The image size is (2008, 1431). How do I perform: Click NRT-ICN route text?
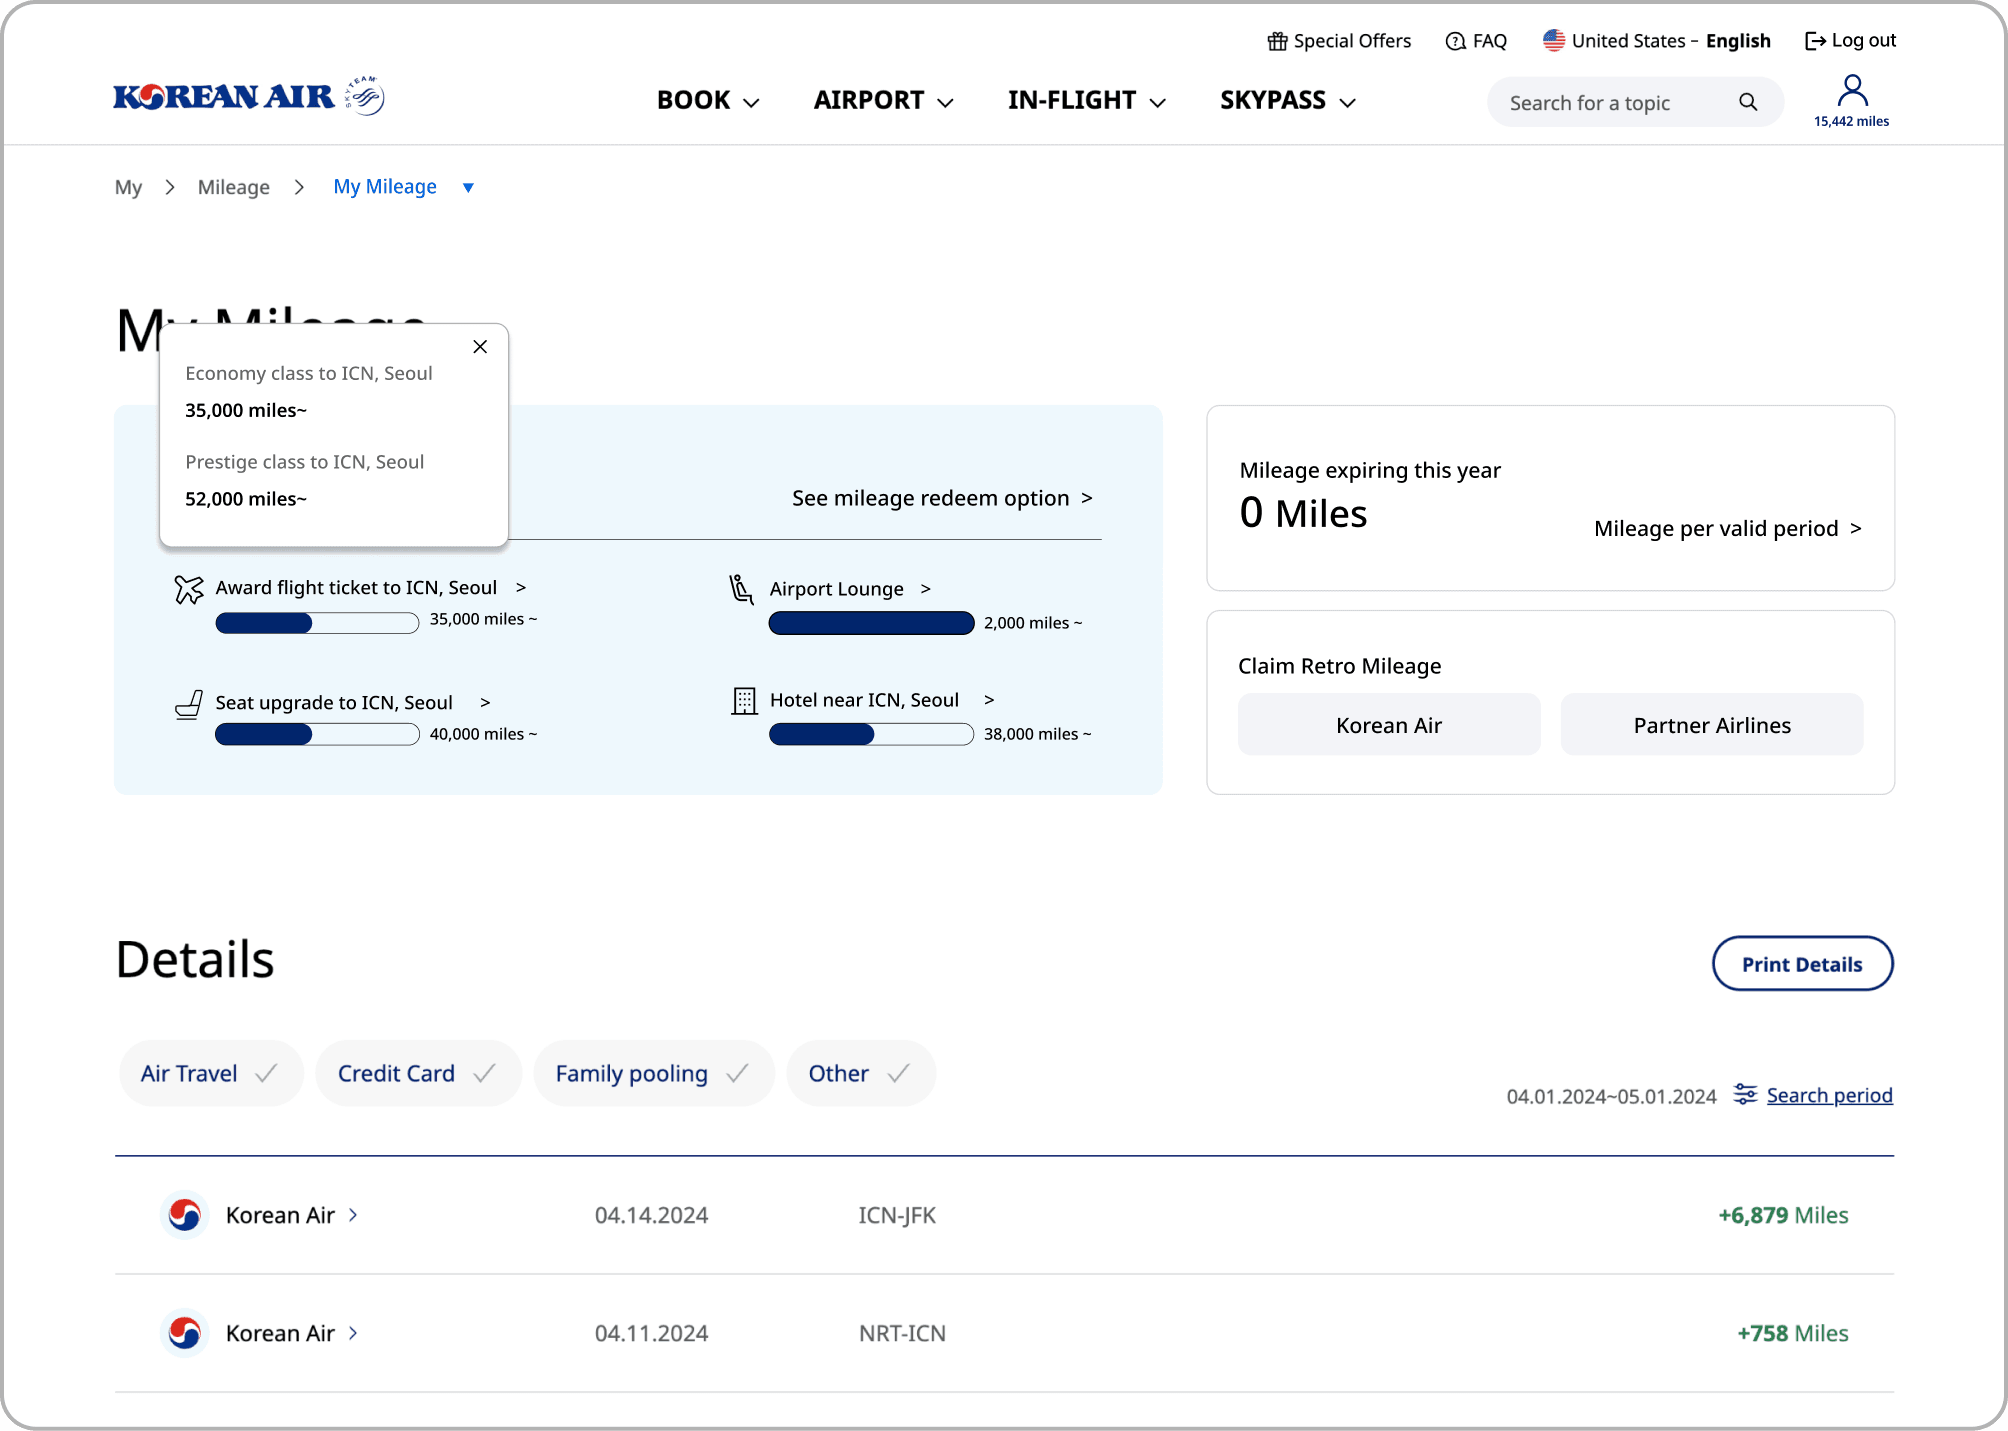click(x=902, y=1333)
